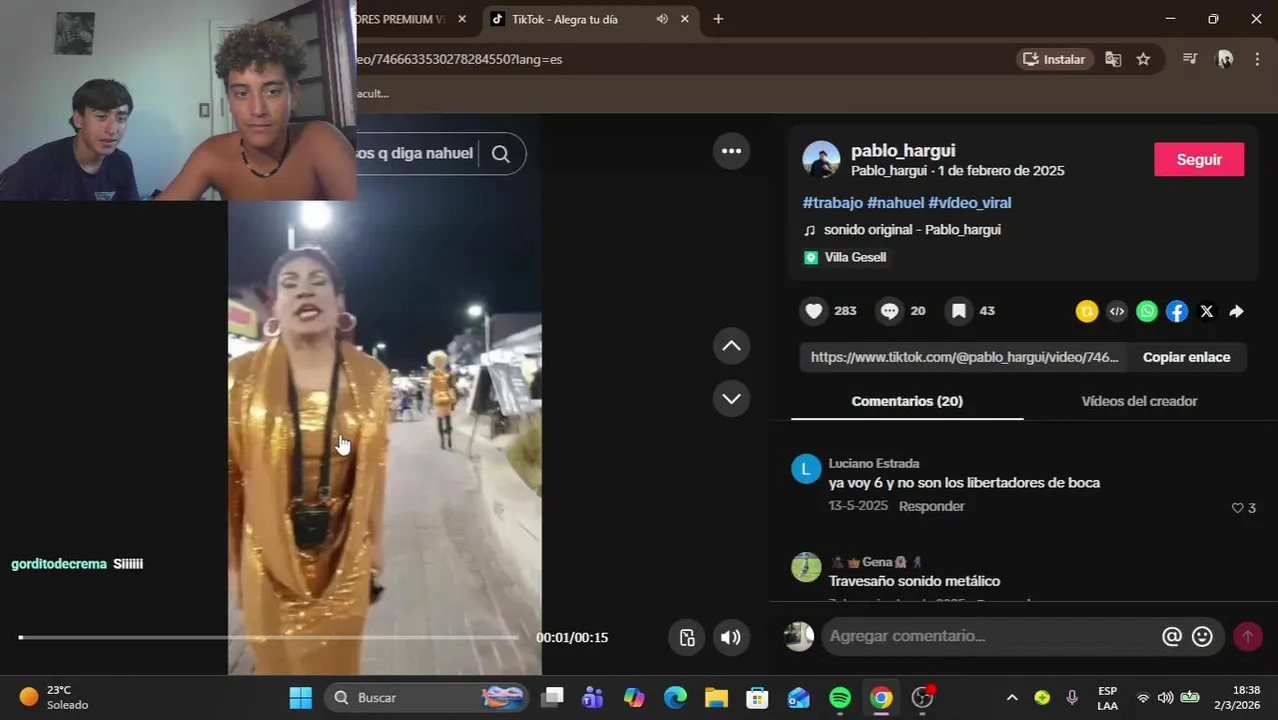Open comments via speech bubble icon
The height and width of the screenshot is (720, 1278).
tap(889, 311)
